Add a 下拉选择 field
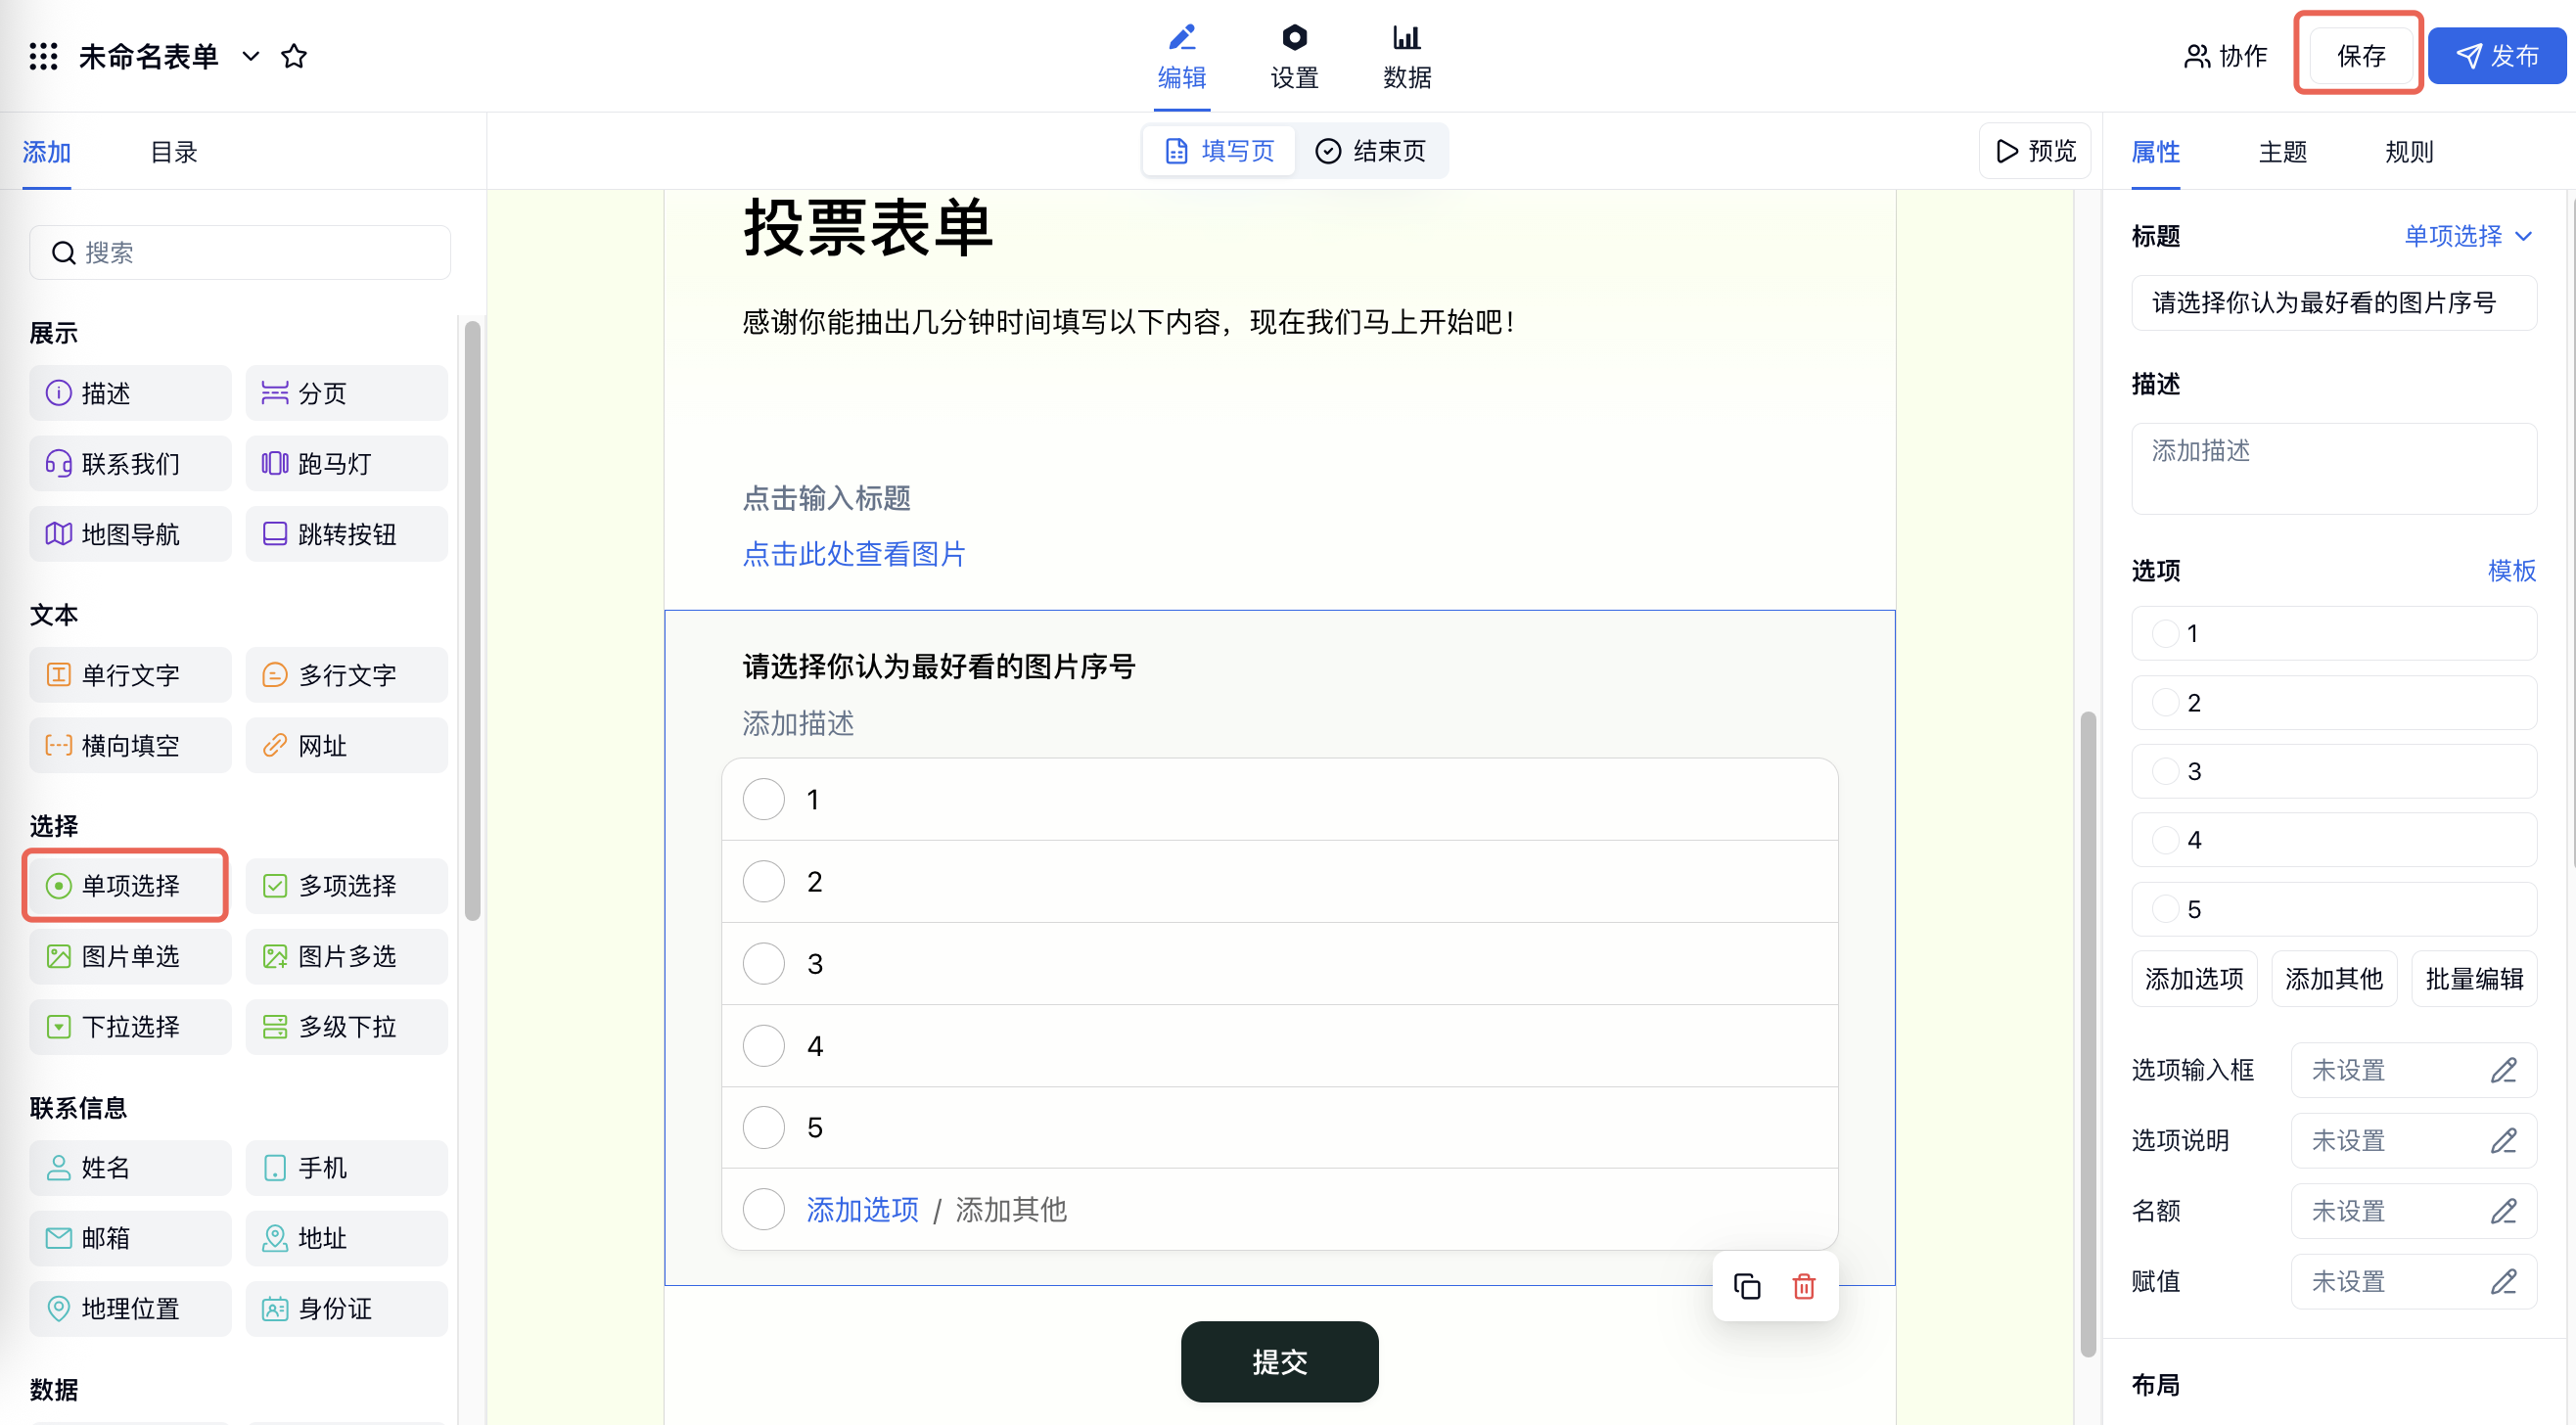The width and height of the screenshot is (2576, 1425). pyautogui.click(x=130, y=1027)
